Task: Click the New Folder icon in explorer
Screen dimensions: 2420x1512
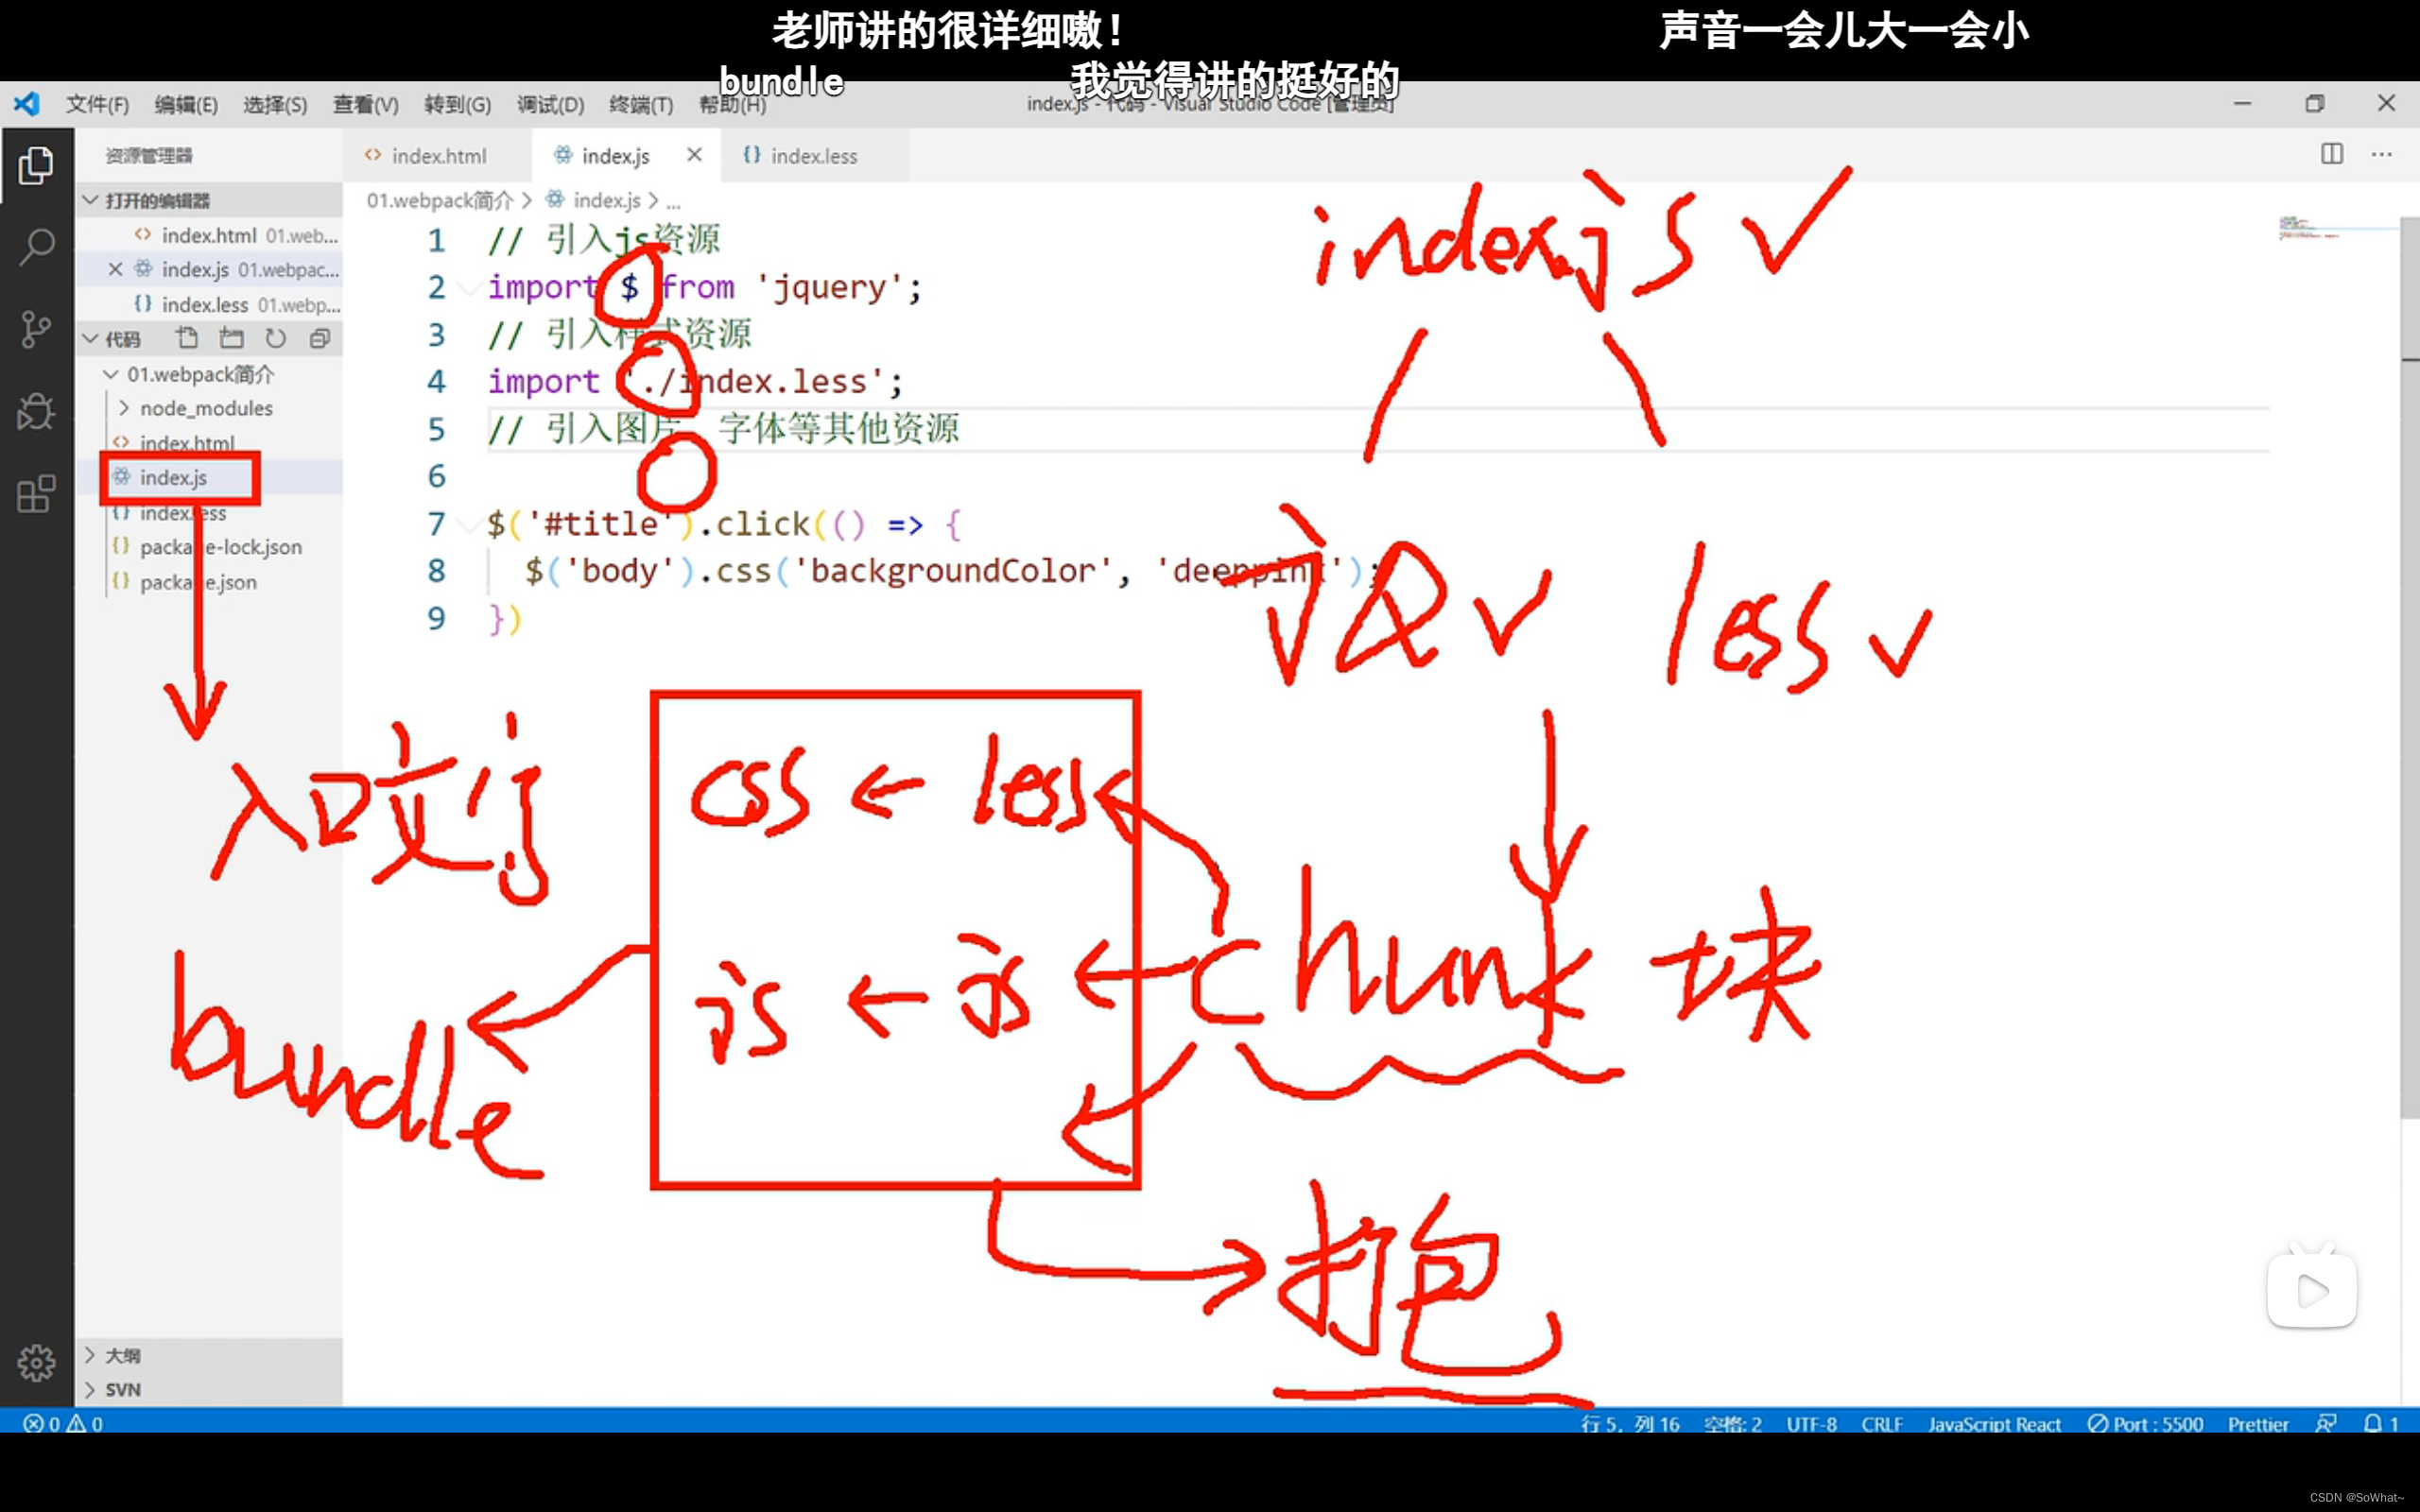Action: click(x=231, y=338)
